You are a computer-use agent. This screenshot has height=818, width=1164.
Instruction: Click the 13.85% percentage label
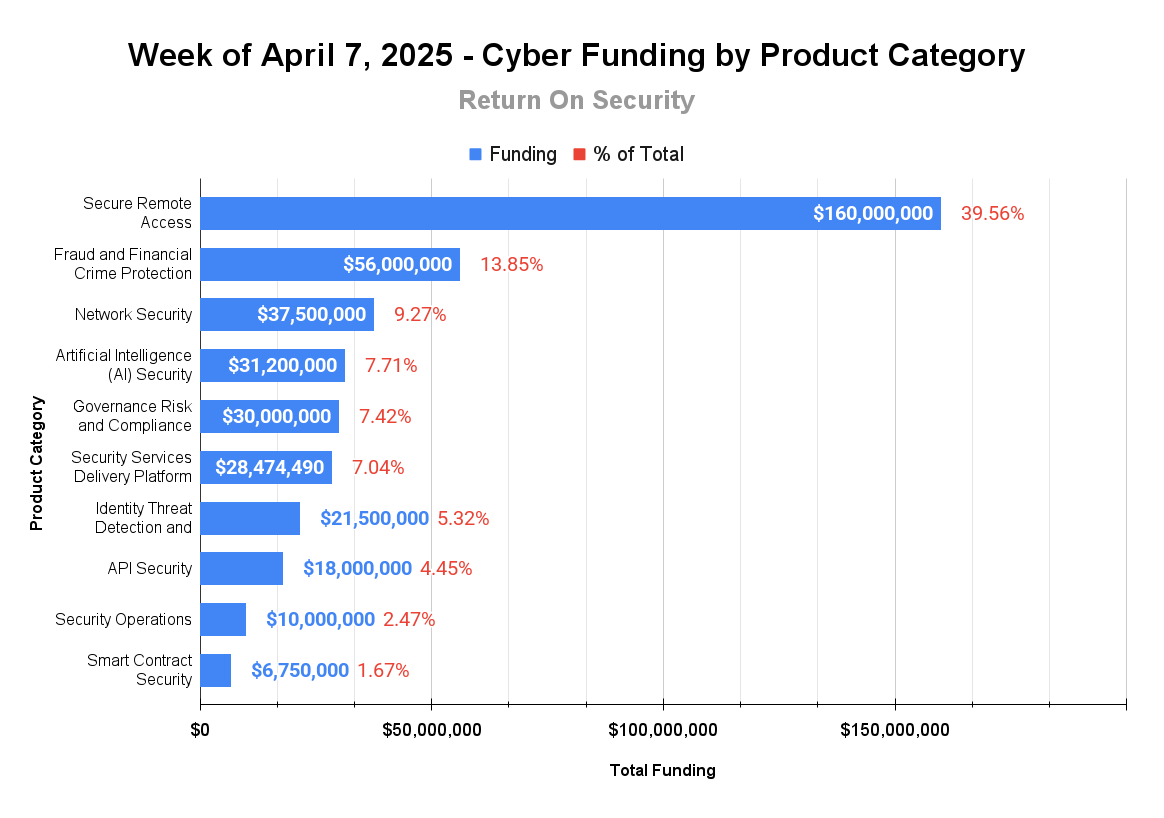coord(511,264)
